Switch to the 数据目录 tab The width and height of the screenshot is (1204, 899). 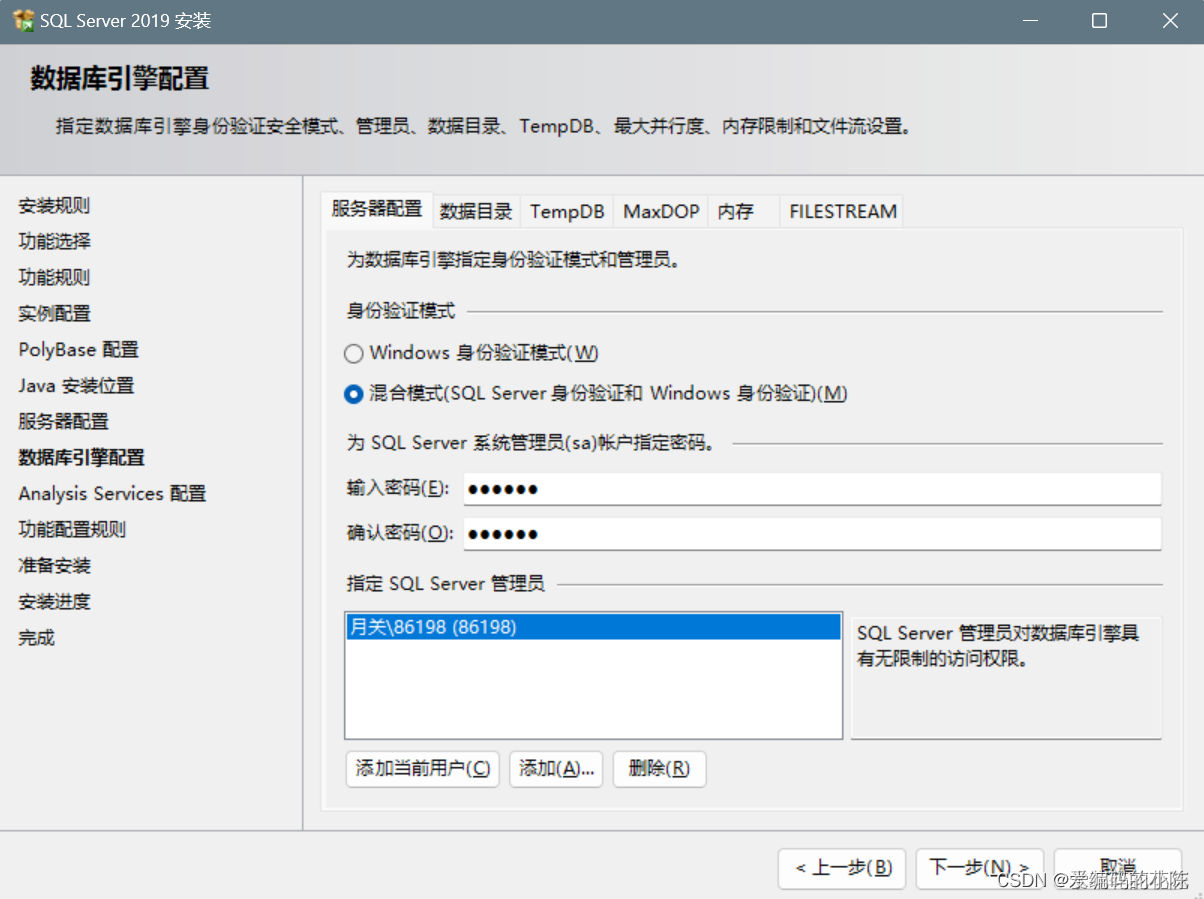click(476, 211)
